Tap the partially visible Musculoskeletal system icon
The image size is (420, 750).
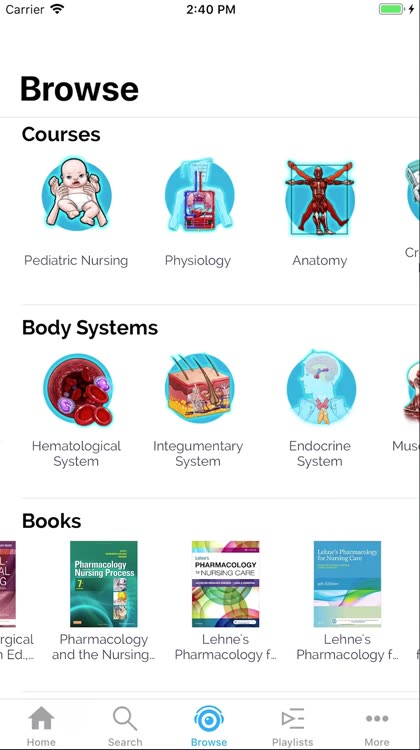(x=412, y=390)
